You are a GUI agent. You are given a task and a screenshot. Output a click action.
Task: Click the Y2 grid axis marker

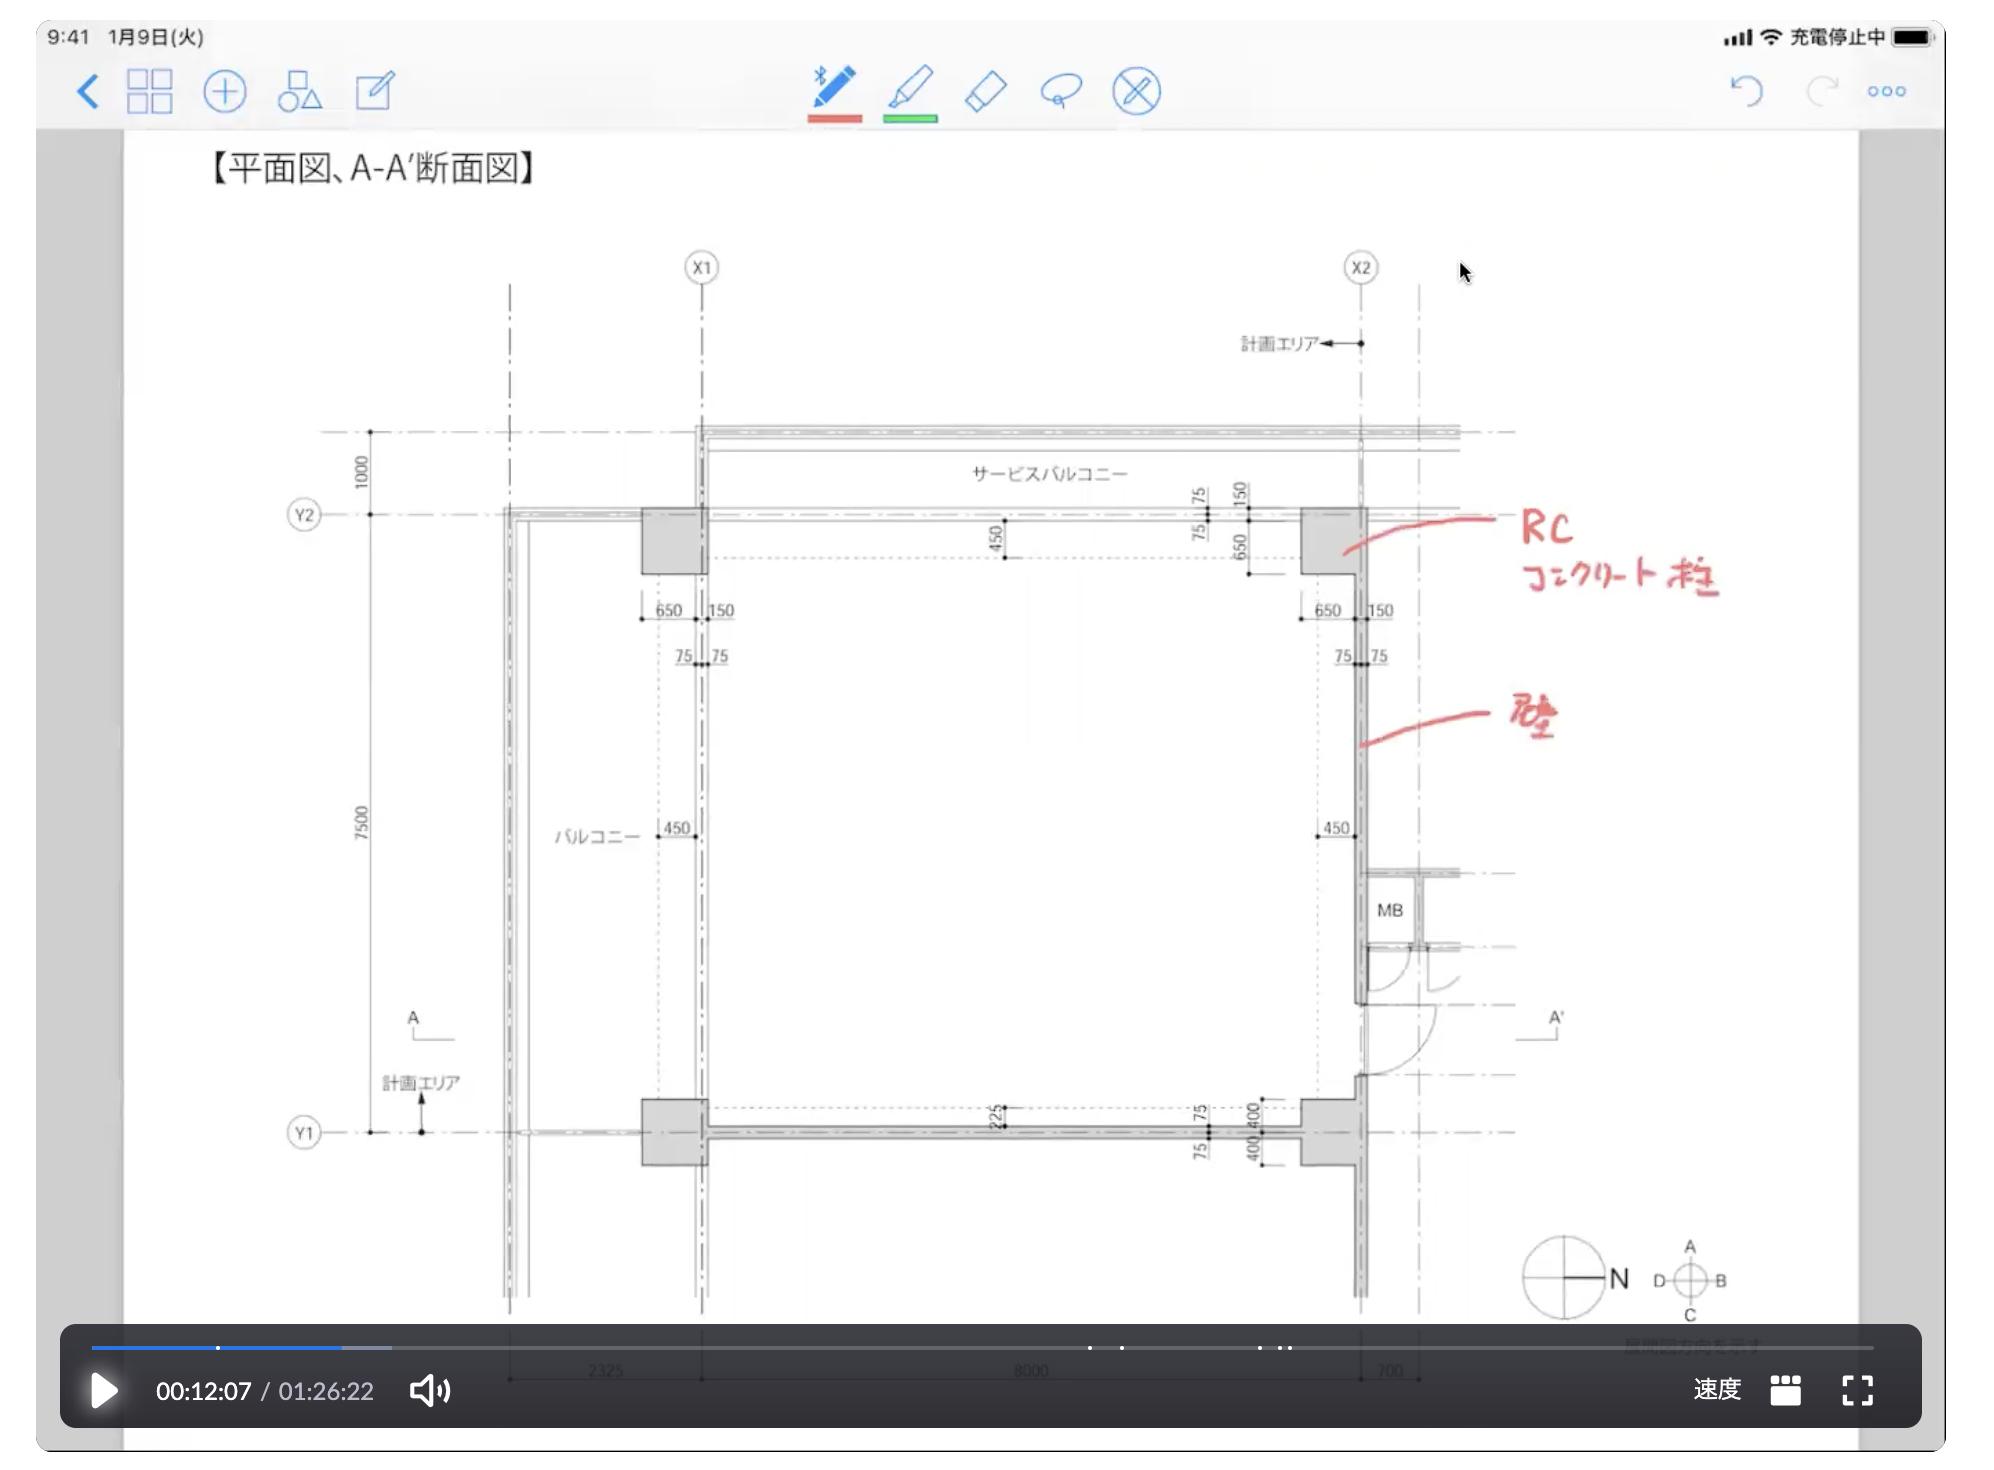pyautogui.click(x=304, y=515)
